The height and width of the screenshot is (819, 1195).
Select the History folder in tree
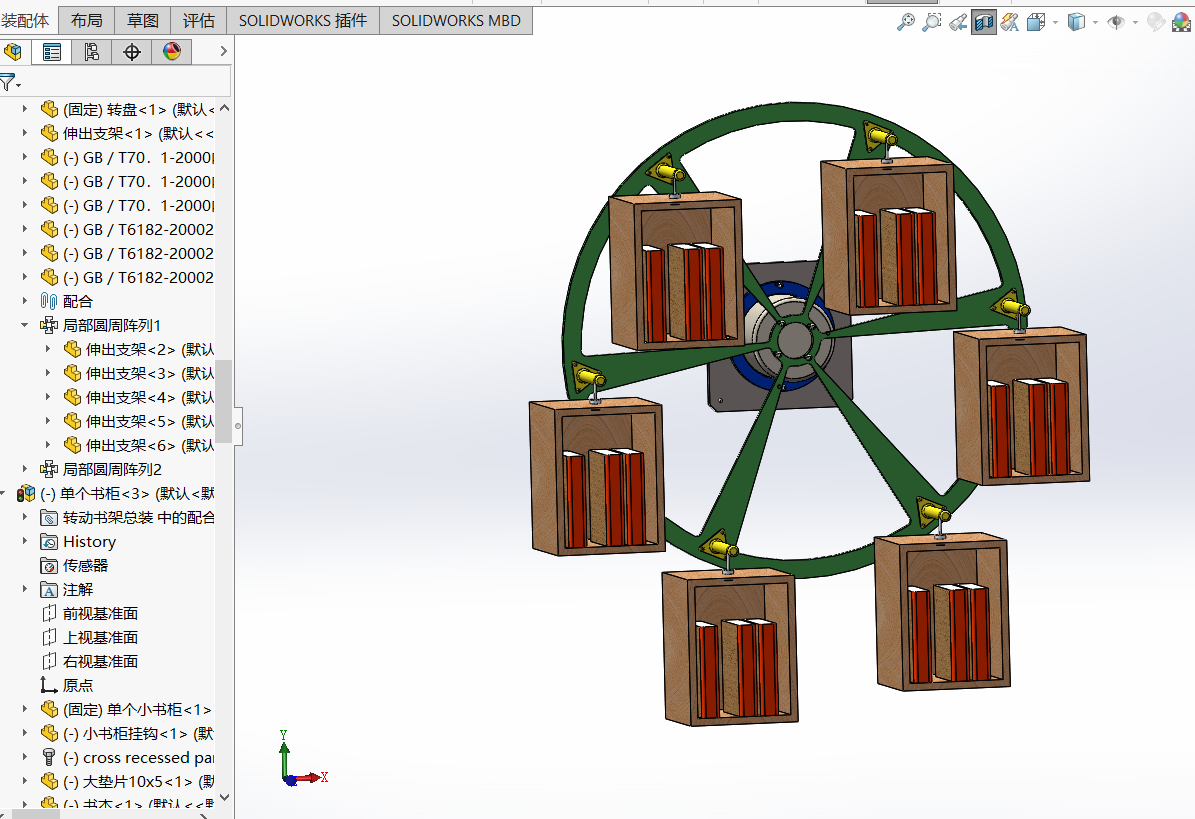tap(89, 541)
